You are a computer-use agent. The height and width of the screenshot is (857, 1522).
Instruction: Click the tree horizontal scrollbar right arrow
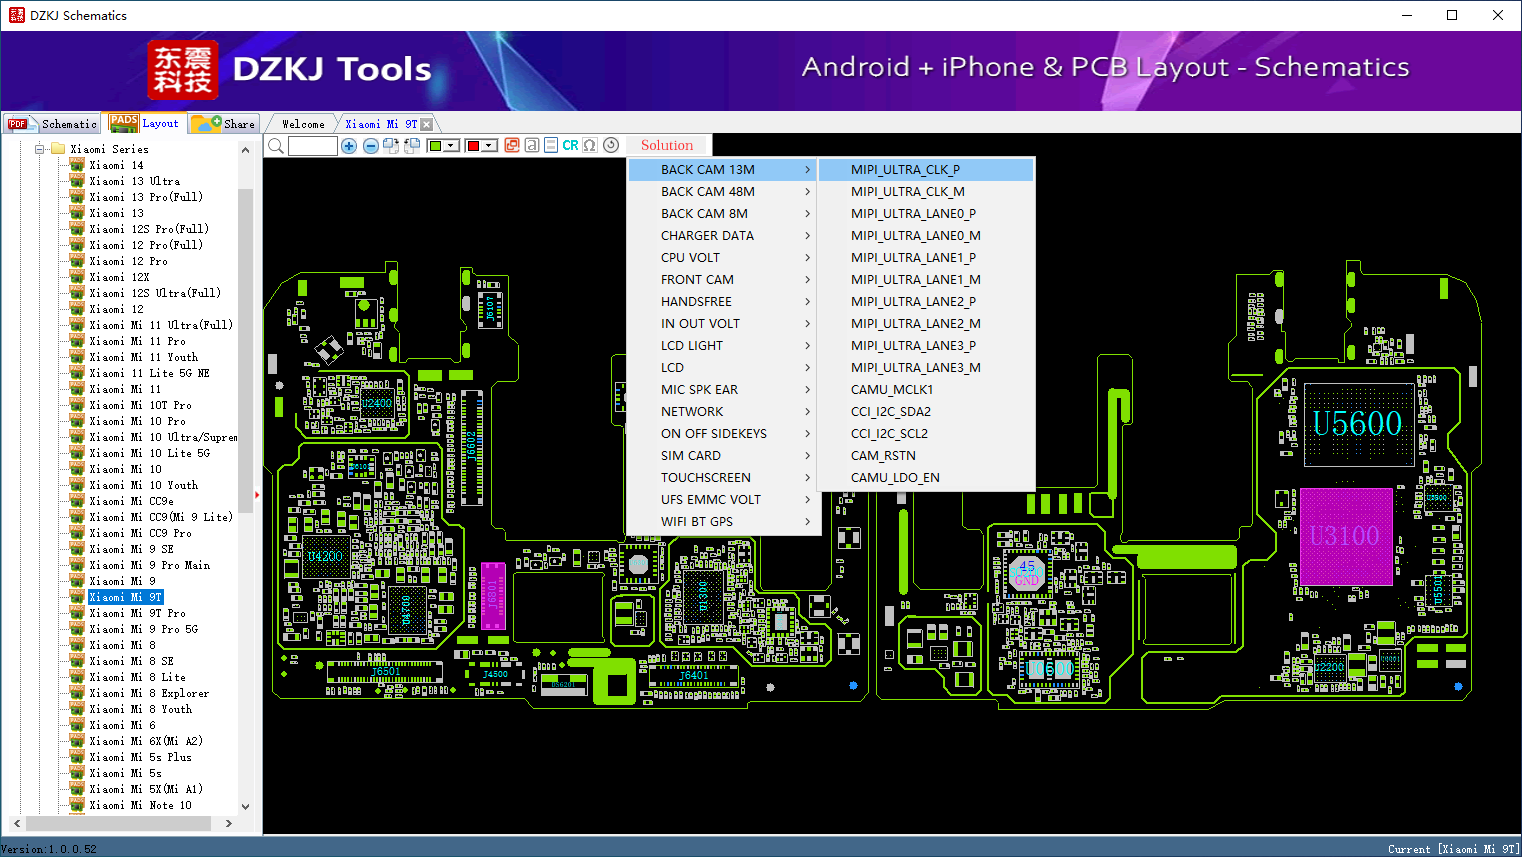(x=229, y=824)
